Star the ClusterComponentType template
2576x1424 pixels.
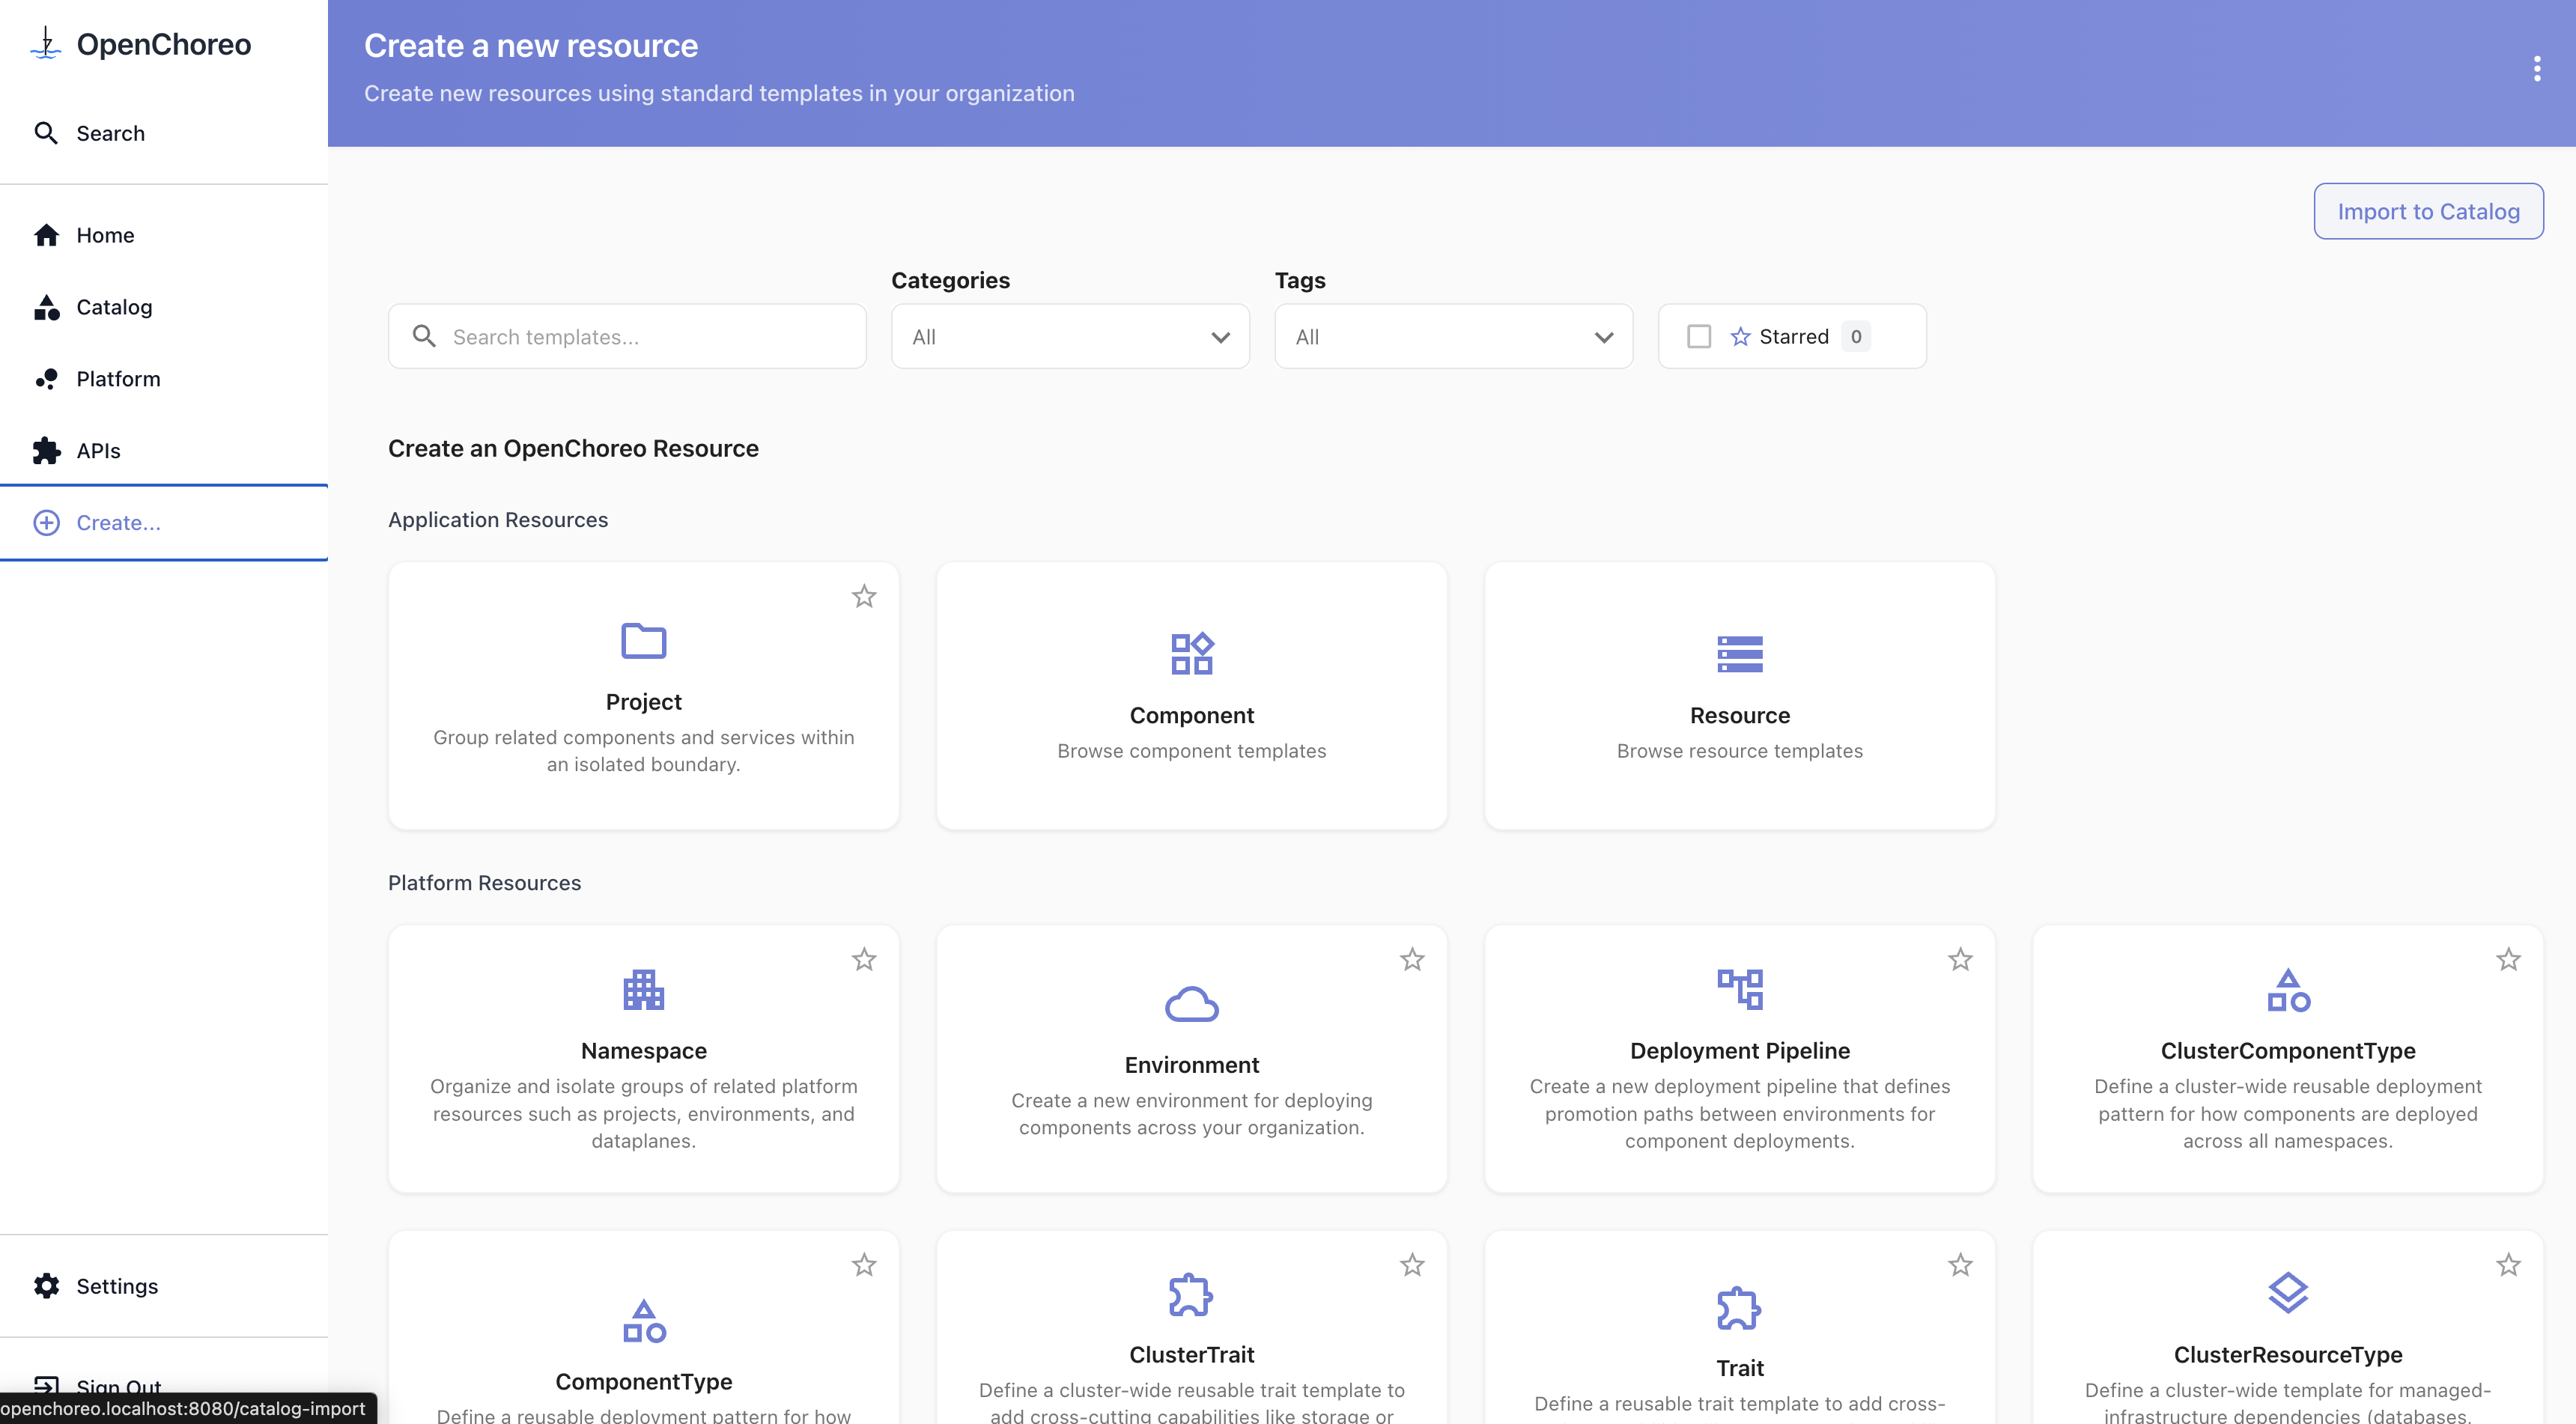(2508, 960)
